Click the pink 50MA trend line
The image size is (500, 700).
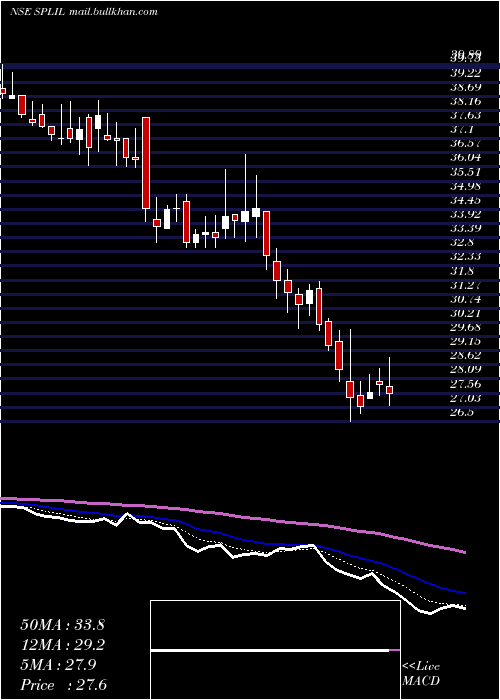point(232,516)
